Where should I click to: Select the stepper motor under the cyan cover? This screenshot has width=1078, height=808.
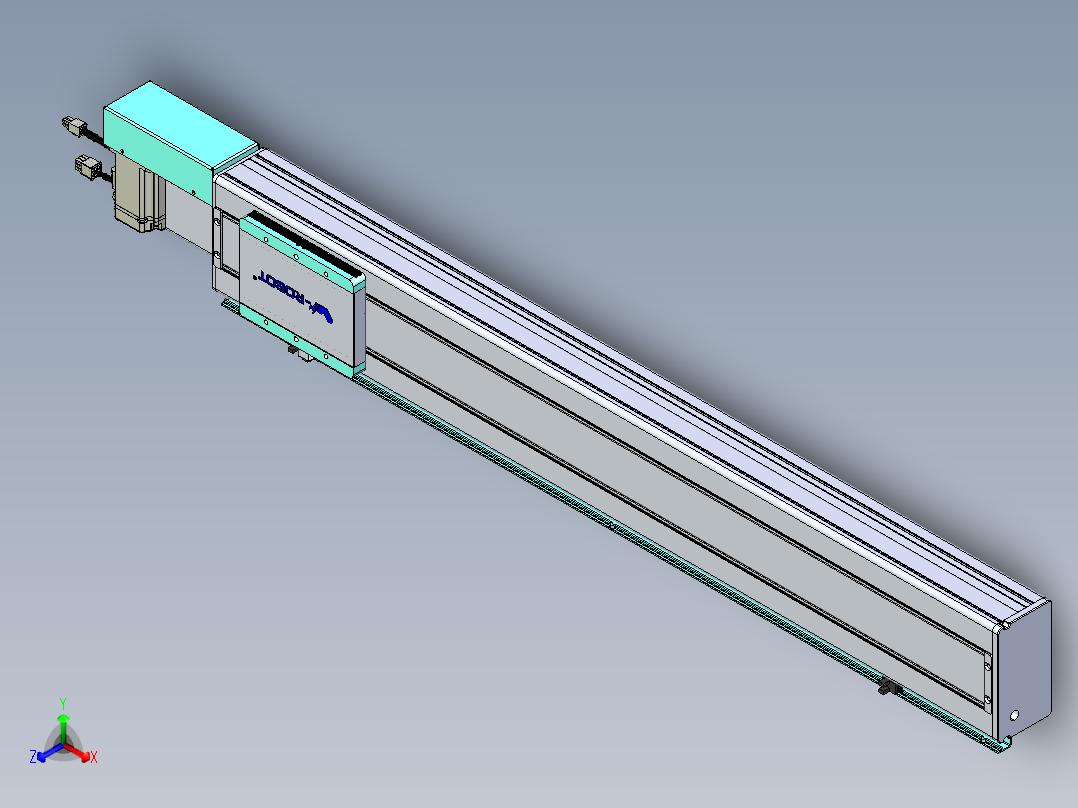click(140, 195)
